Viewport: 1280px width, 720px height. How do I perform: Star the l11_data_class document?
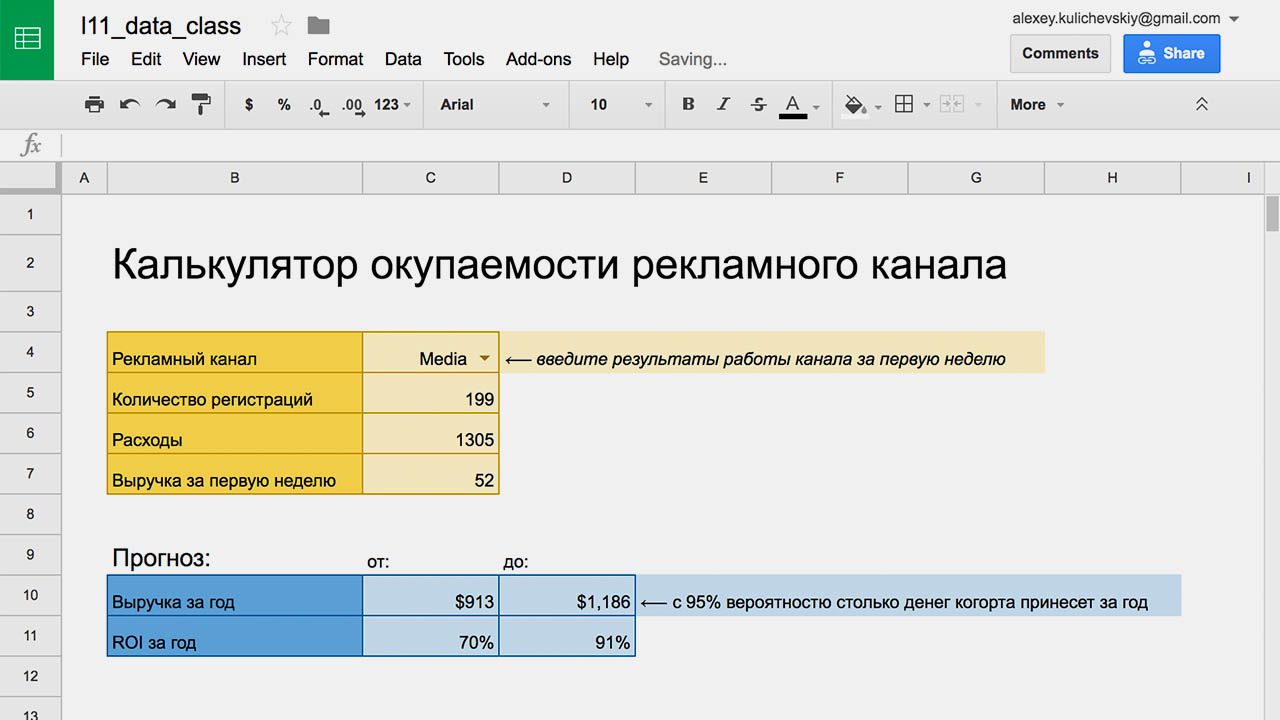[x=281, y=26]
